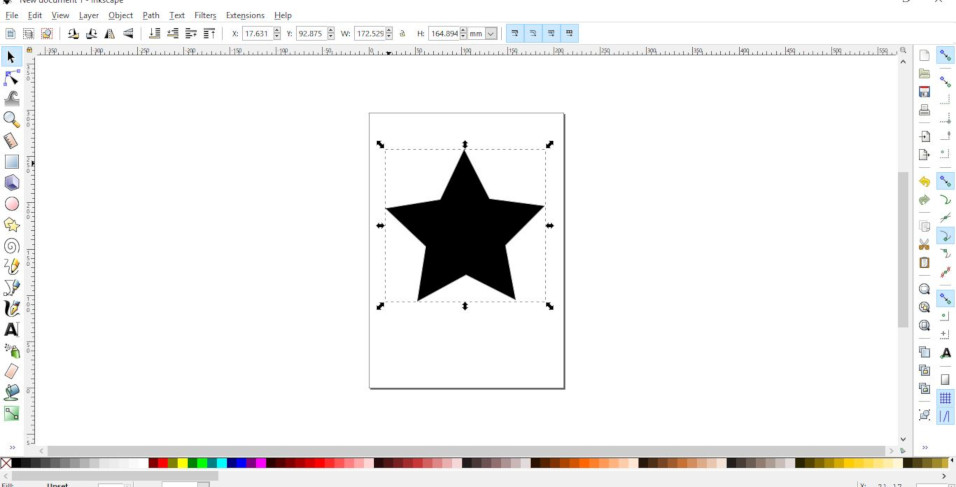Pick the Paint bucket fill tool
This screenshot has height=487, width=956.
coord(11,392)
